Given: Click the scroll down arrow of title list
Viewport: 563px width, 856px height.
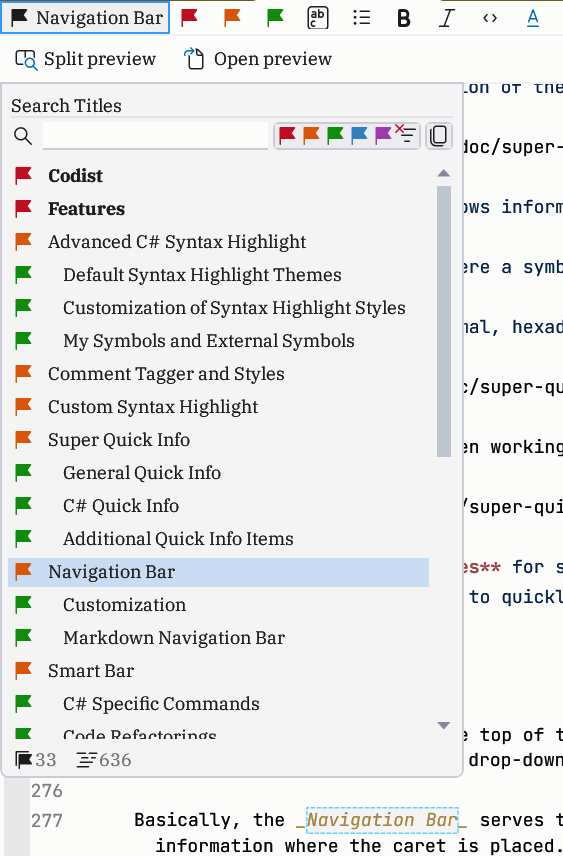Looking at the screenshot, I should coord(444,726).
